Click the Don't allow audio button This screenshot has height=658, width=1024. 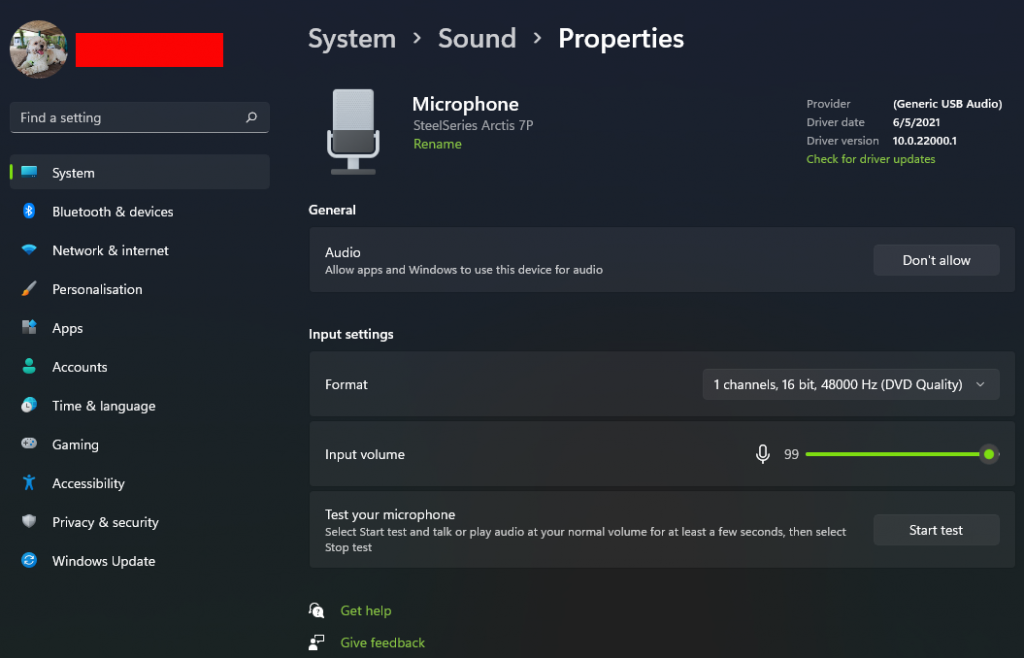click(x=936, y=260)
